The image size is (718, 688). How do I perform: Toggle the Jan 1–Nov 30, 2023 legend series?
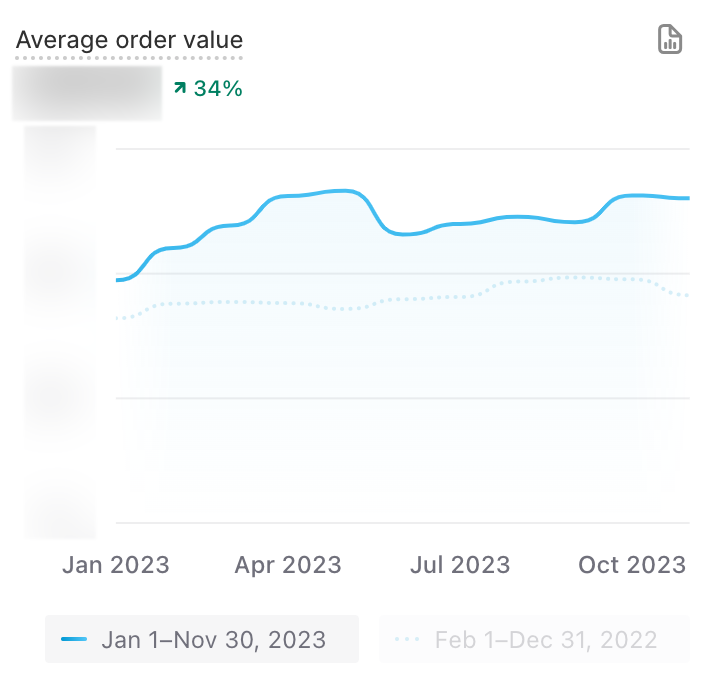pos(202,639)
